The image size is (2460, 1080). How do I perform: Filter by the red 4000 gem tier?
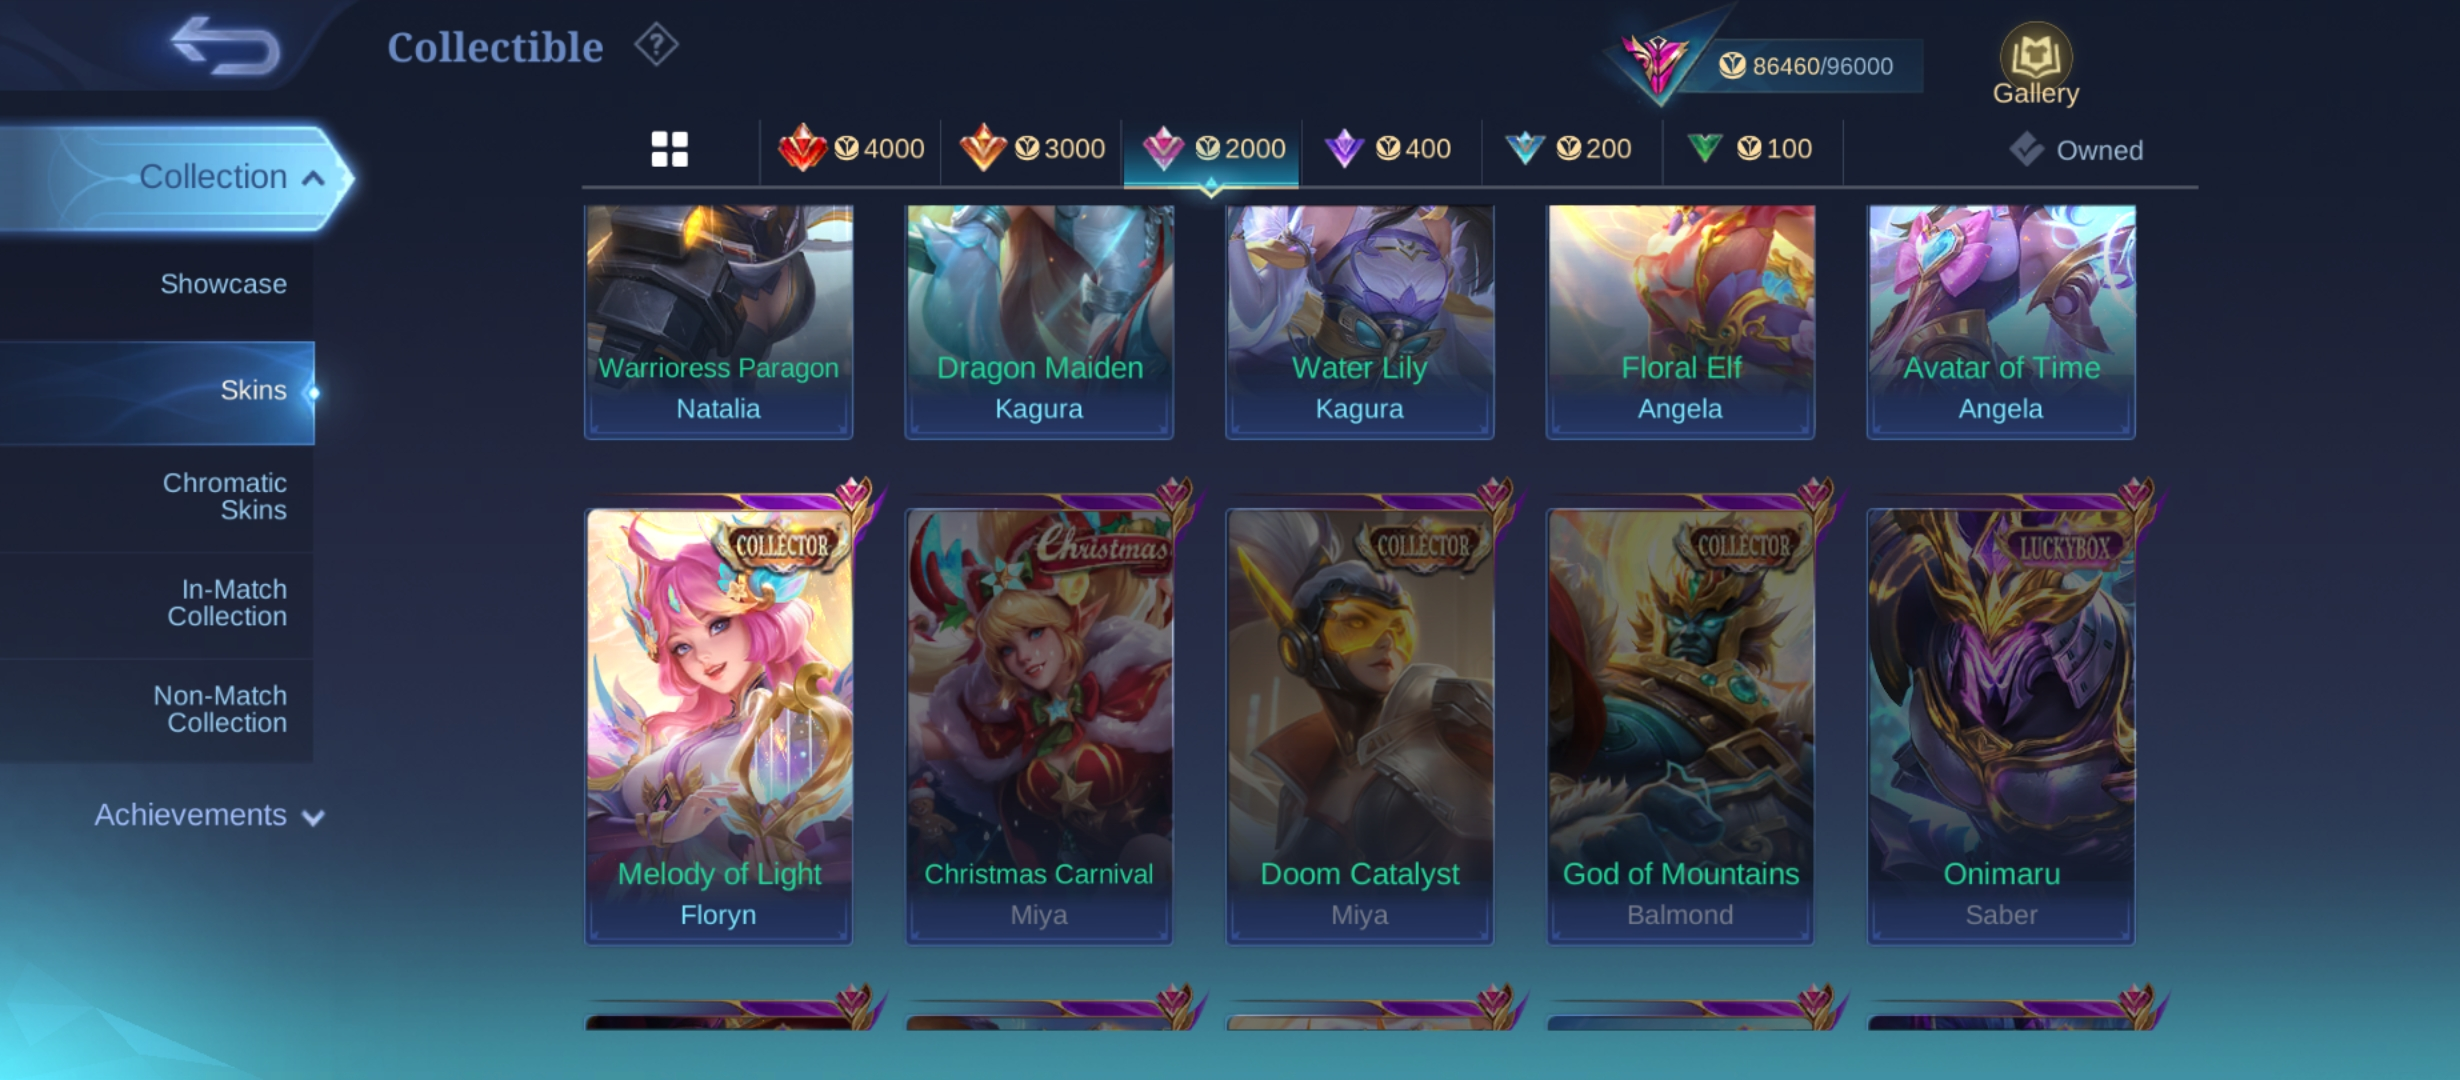[x=851, y=149]
